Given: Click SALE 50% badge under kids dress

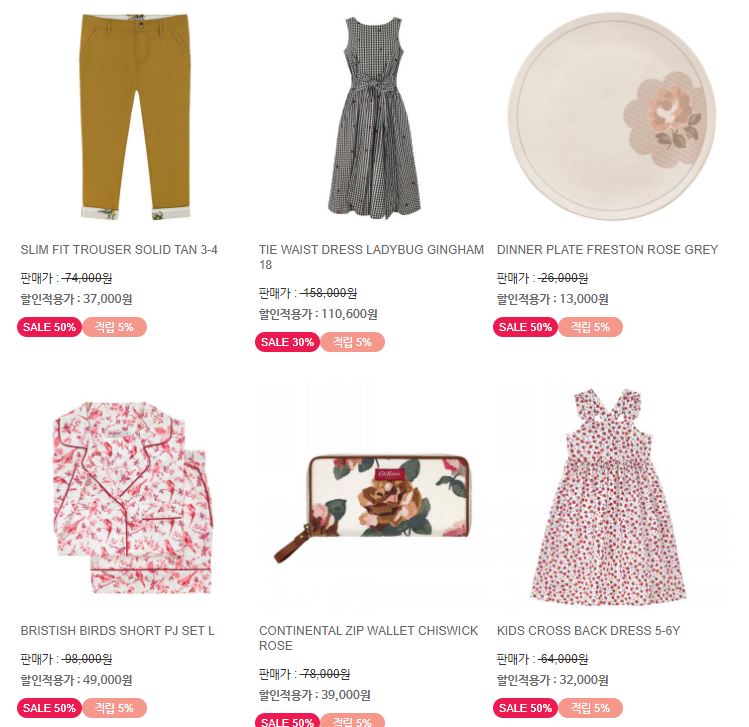Looking at the screenshot, I should click(525, 708).
